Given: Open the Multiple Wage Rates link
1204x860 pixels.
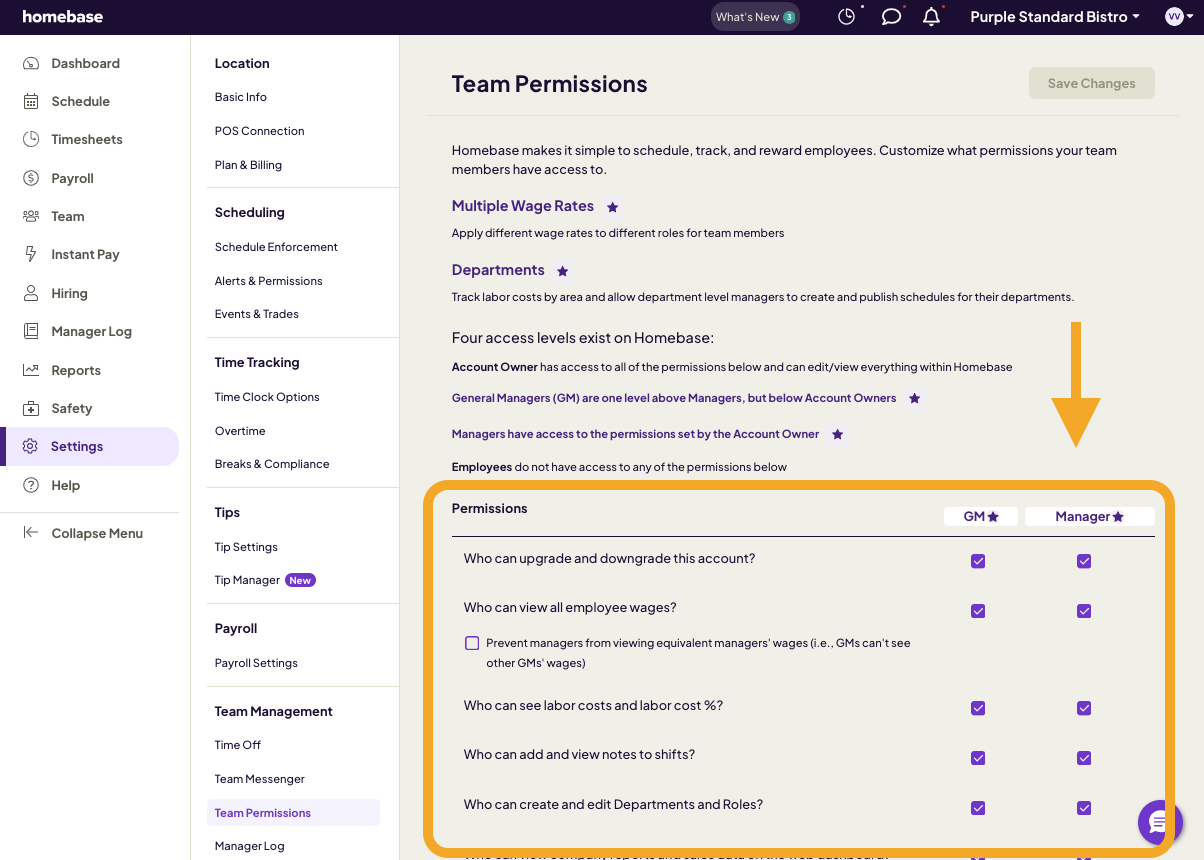Looking at the screenshot, I should click(x=522, y=206).
